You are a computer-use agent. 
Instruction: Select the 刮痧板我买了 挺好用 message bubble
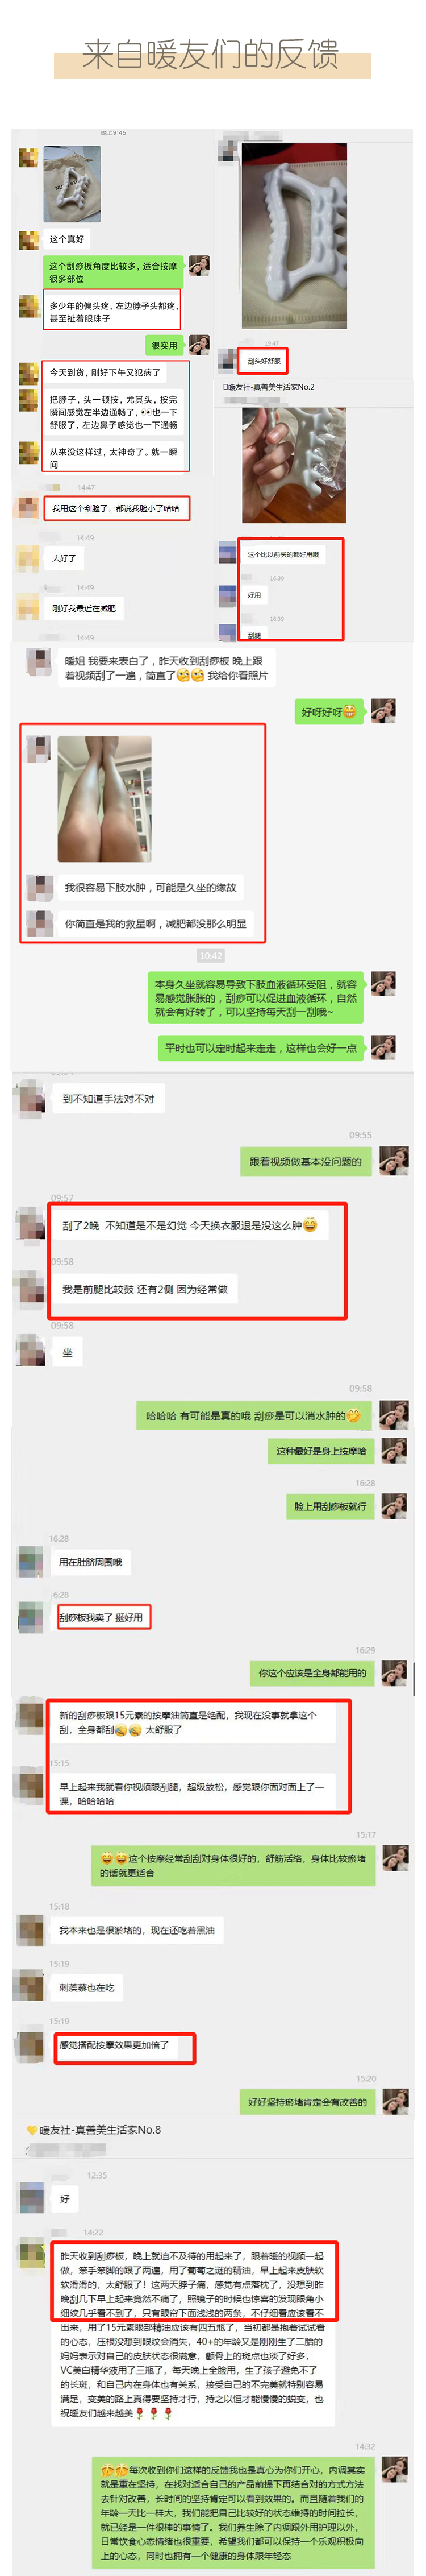[x=102, y=1617]
